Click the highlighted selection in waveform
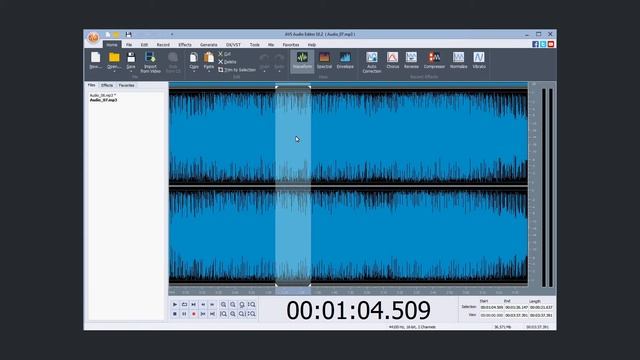Screen dimensions: 640x360 point(293,186)
